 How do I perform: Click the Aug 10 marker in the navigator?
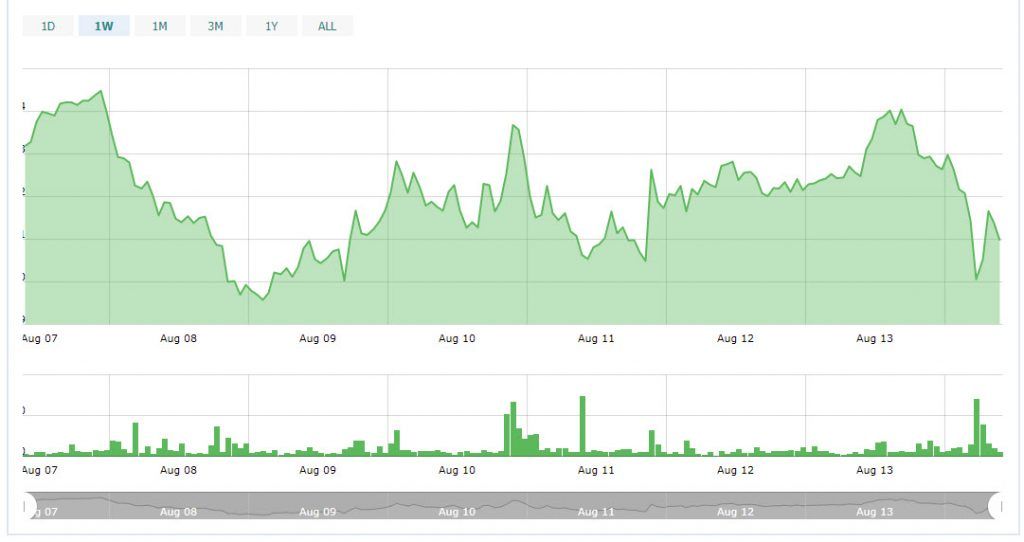coord(457,512)
